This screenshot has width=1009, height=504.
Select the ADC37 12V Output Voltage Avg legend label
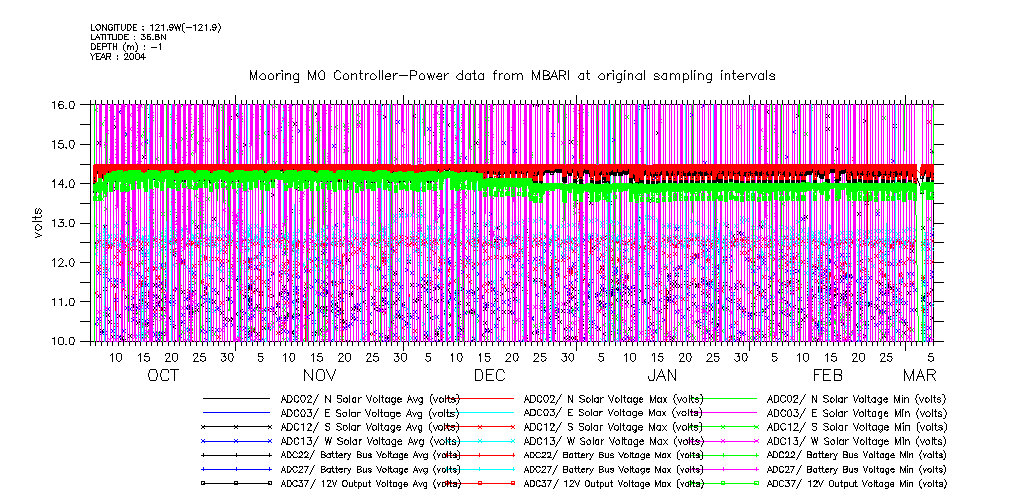(x=371, y=483)
